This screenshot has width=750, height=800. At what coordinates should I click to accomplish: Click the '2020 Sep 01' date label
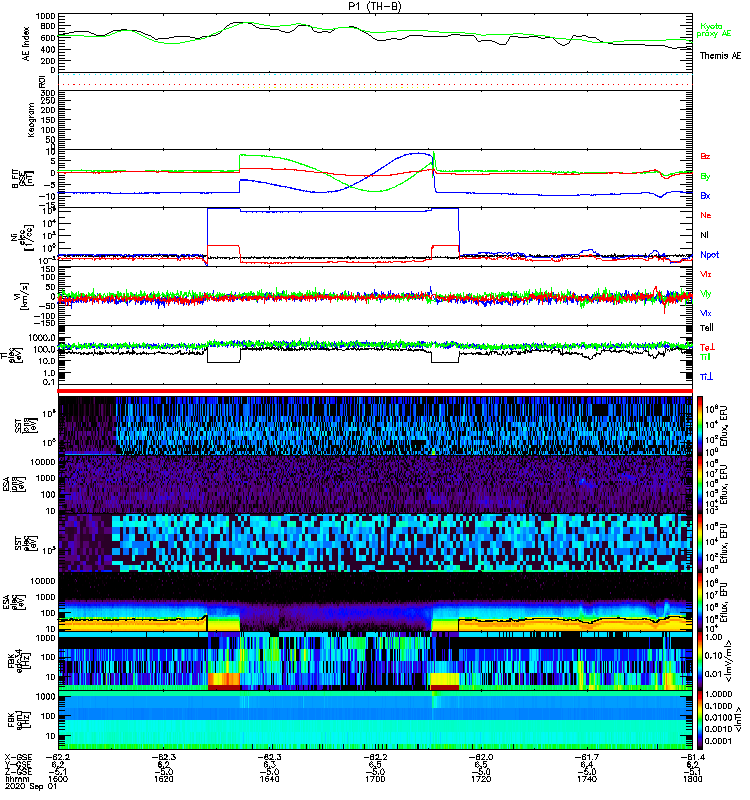[x=31, y=787]
